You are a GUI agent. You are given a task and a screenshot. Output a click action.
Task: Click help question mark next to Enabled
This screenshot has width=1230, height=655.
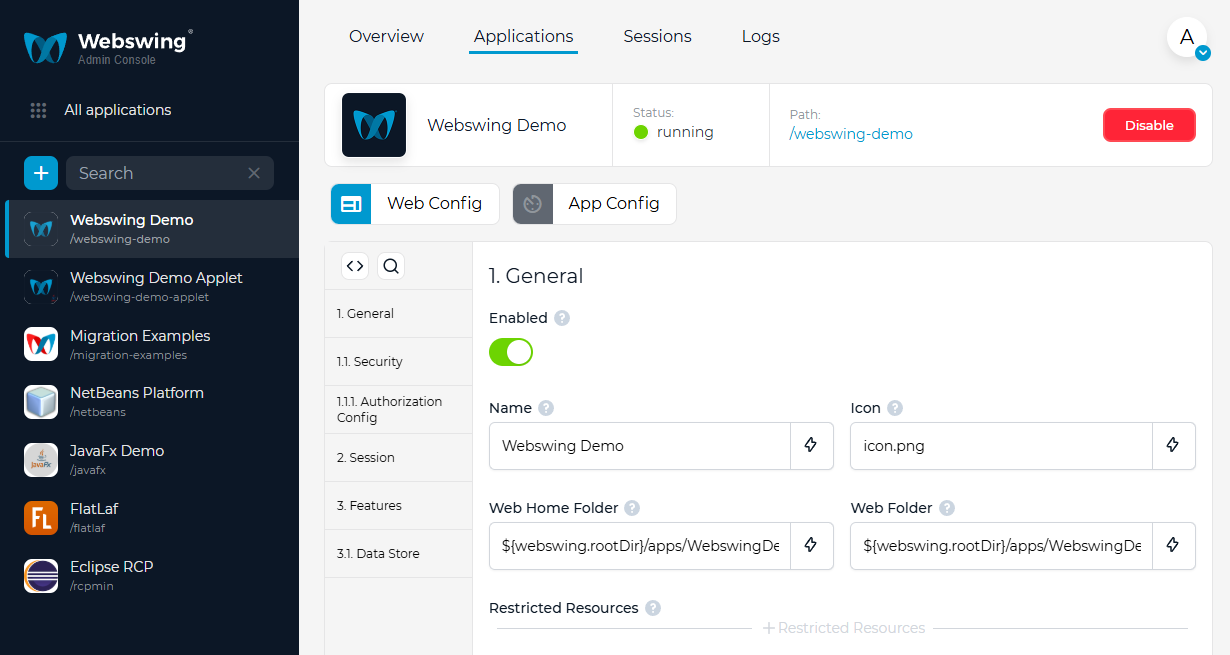click(562, 318)
